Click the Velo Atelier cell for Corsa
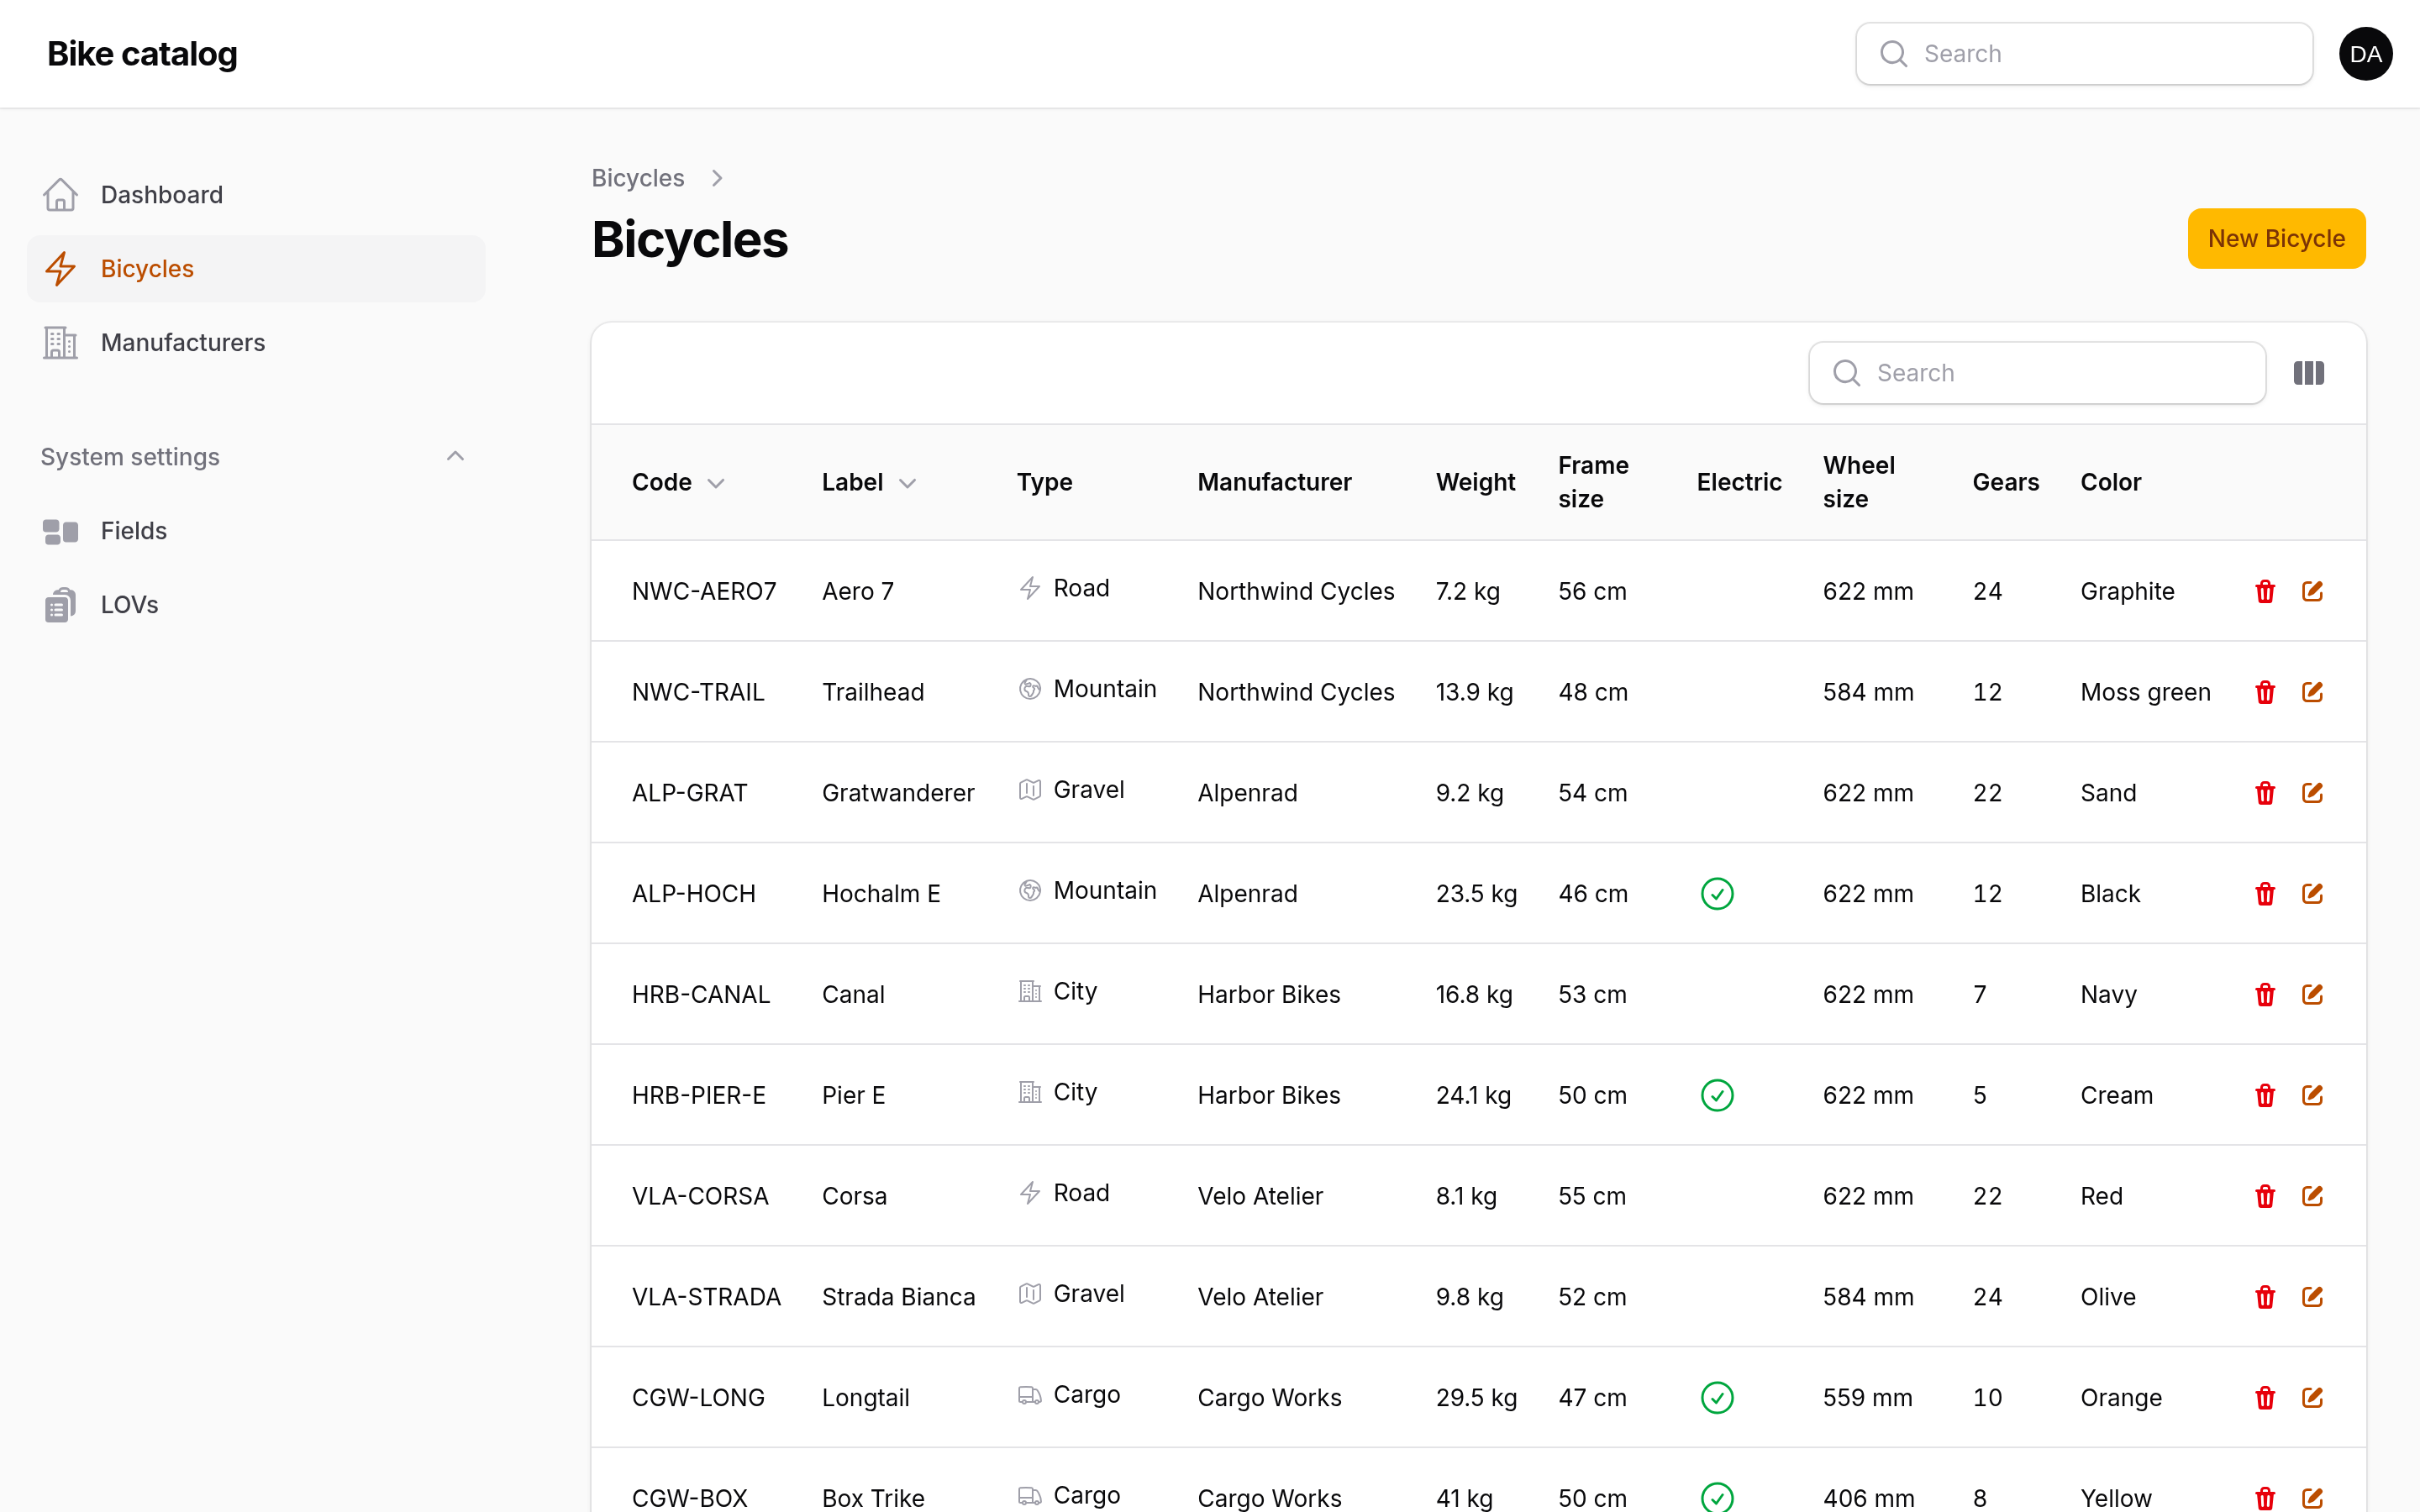2420x1512 pixels. pyautogui.click(x=1260, y=1197)
